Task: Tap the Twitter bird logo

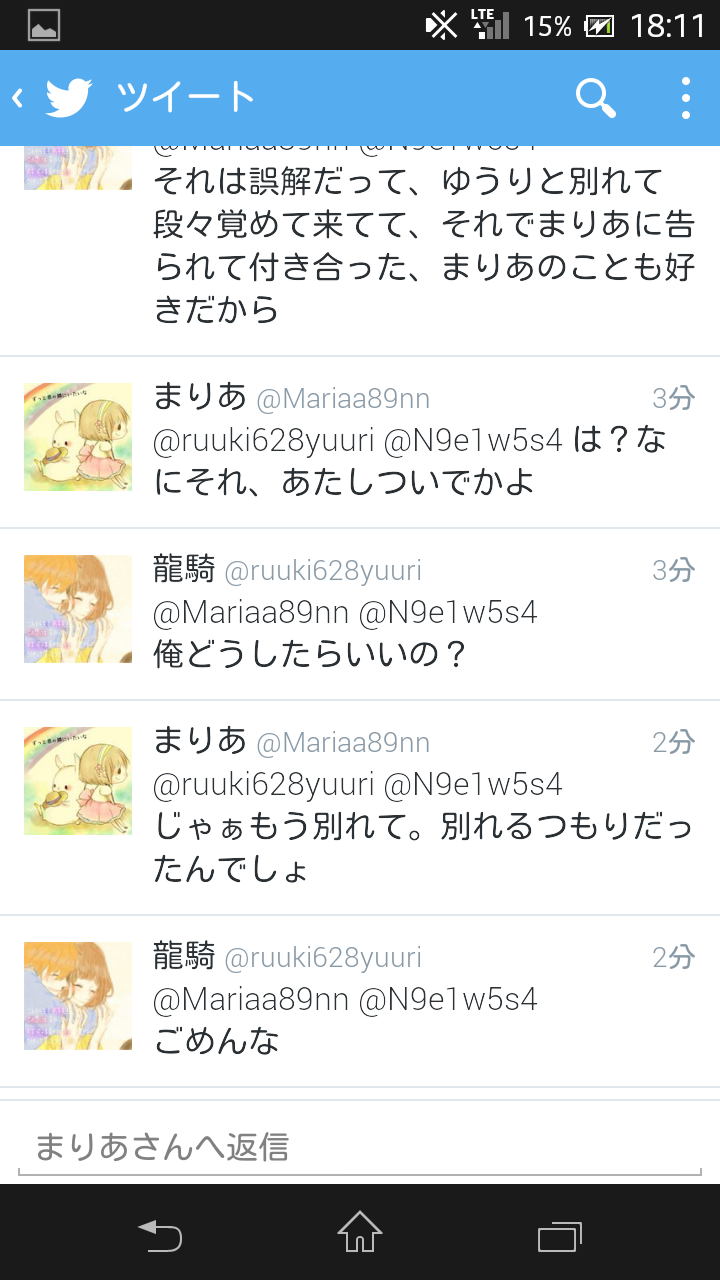Action: 69,98
